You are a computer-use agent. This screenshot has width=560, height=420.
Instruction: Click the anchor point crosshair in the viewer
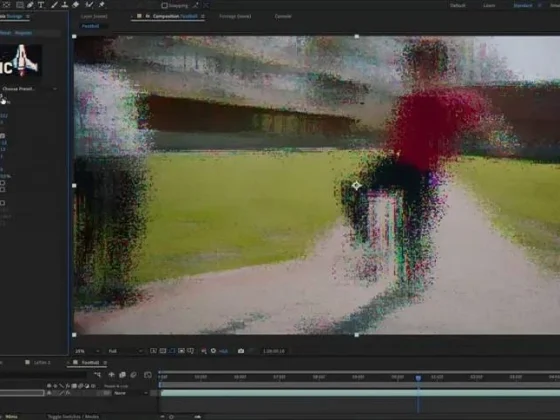tap(356, 185)
